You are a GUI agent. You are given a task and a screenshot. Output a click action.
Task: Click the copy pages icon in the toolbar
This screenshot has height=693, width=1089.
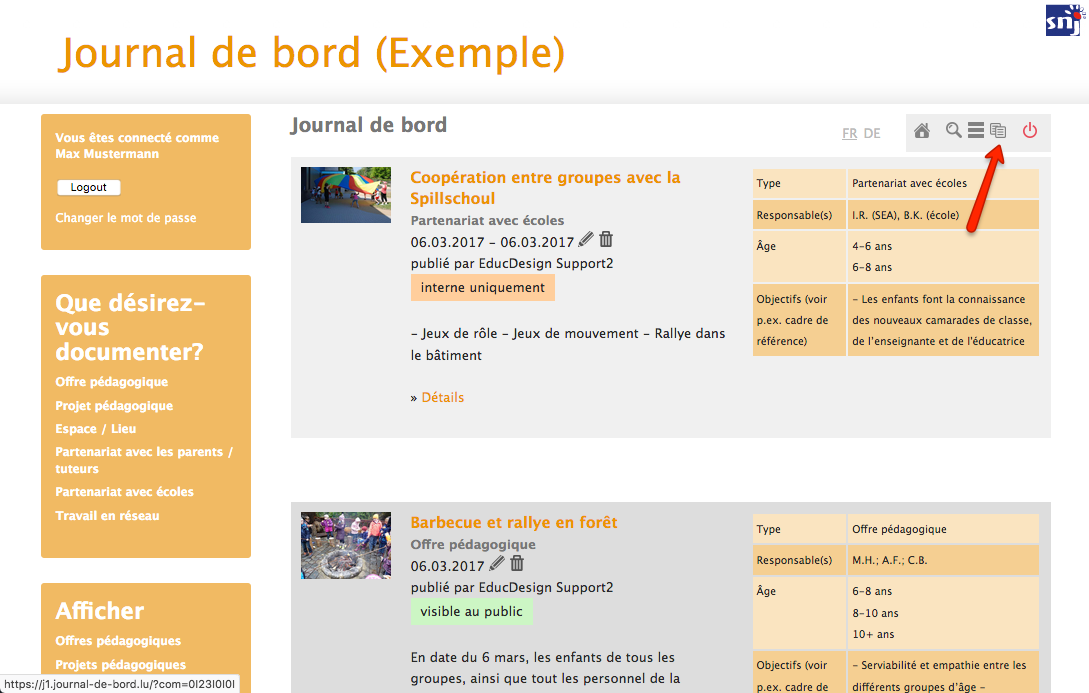point(998,131)
